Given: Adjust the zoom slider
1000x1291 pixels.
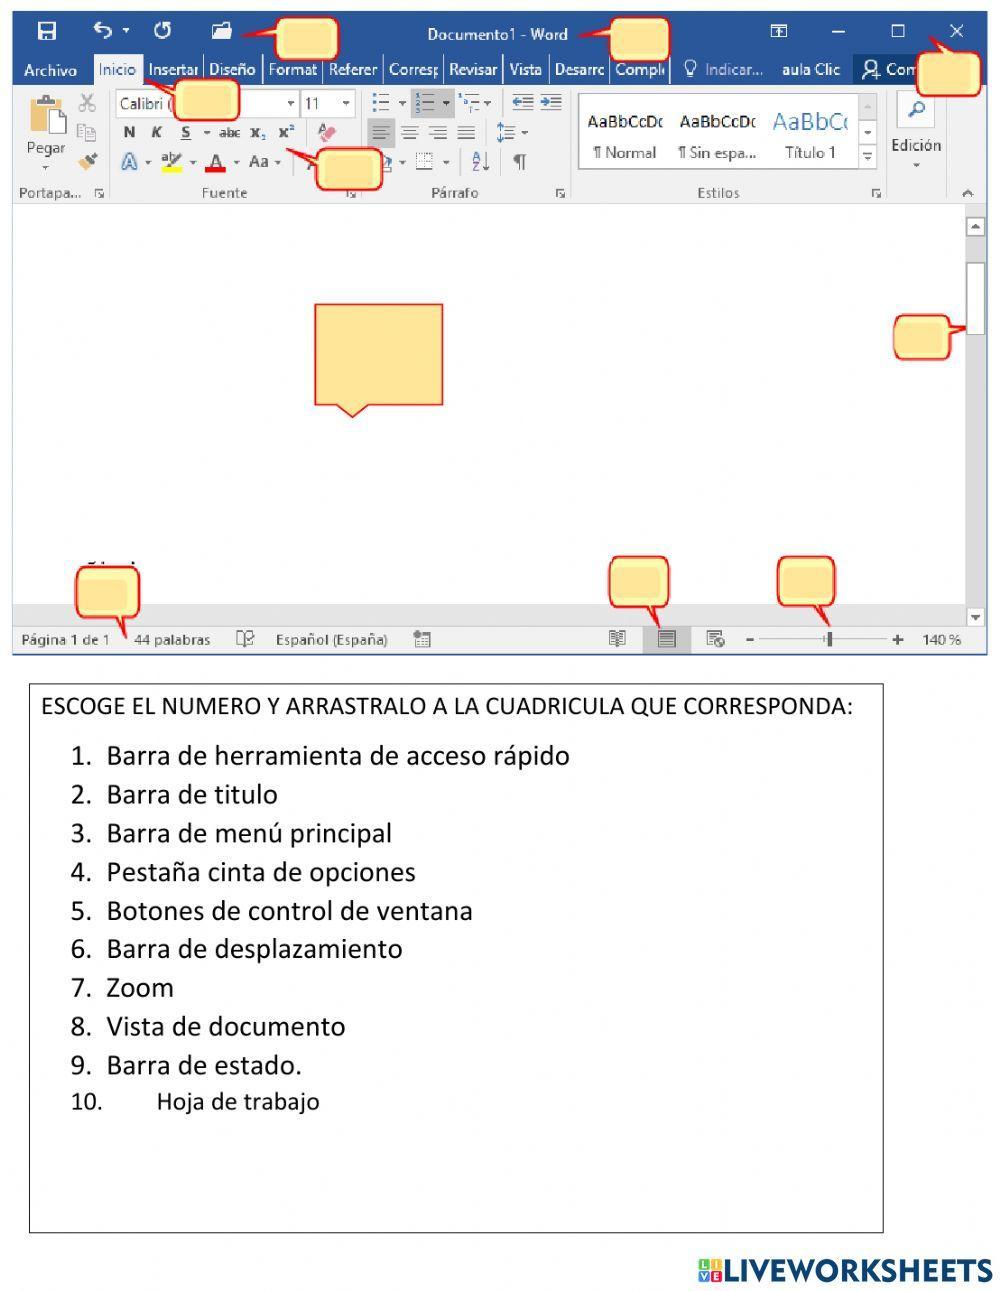Looking at the screenshot, I should (827, 638).
